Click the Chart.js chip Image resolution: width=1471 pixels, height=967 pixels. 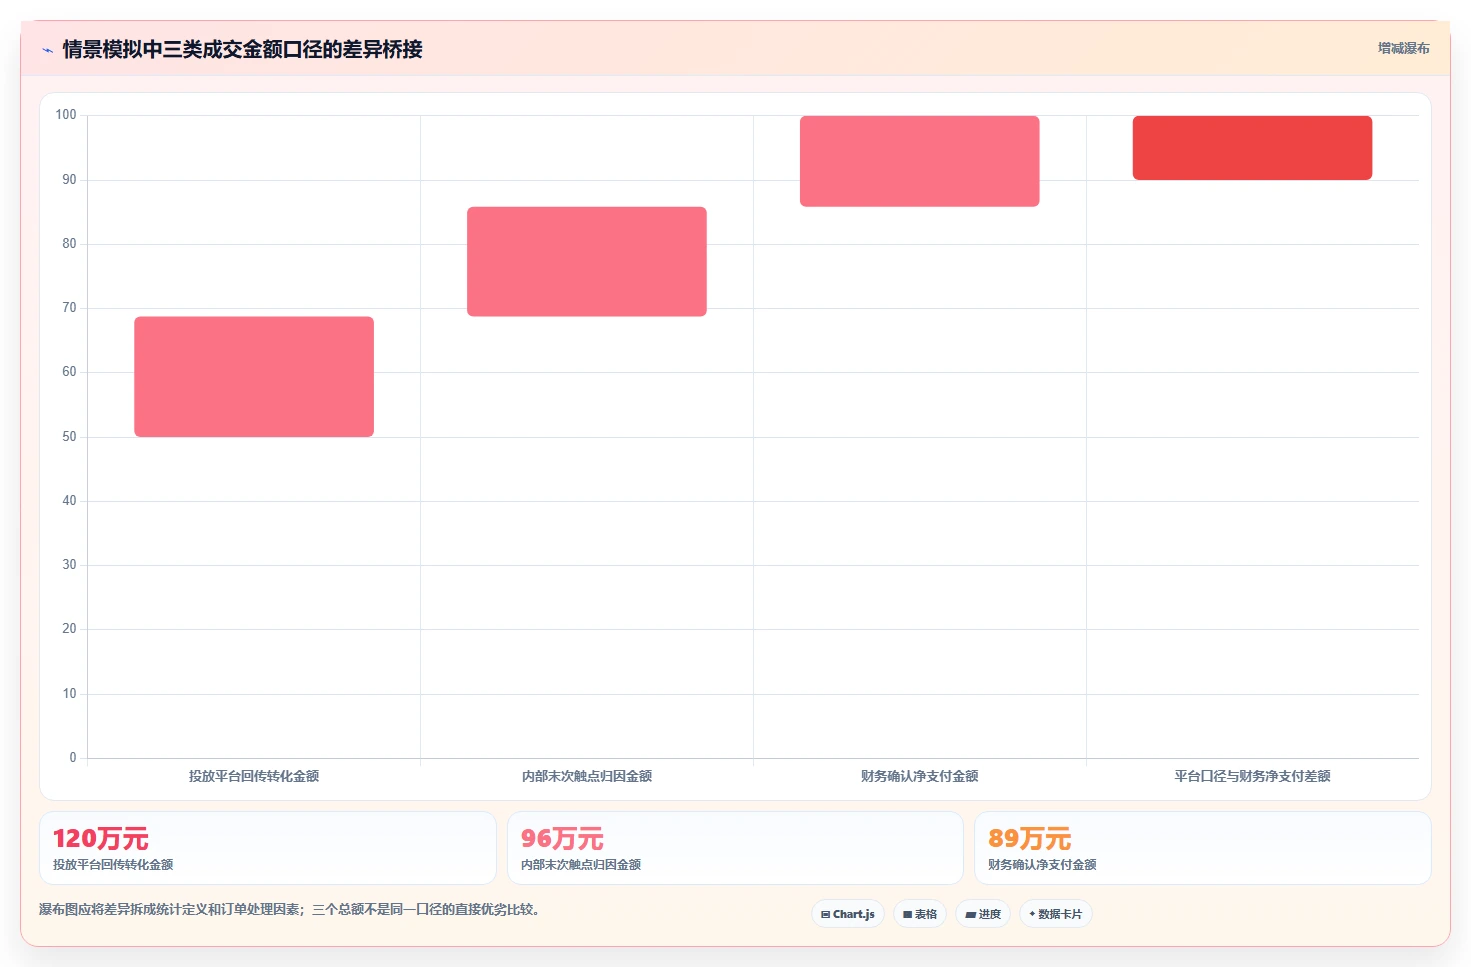point(848,914)
